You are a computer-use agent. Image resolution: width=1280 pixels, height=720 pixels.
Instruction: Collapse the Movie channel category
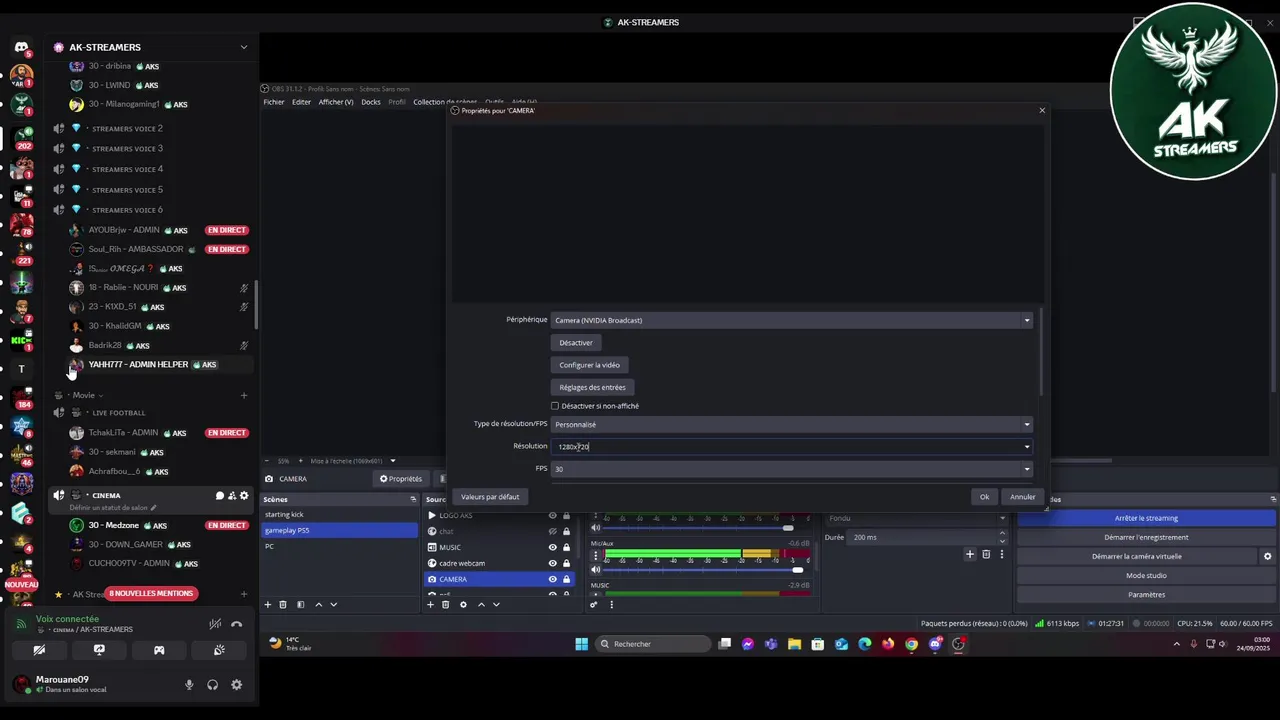(83, 395)
